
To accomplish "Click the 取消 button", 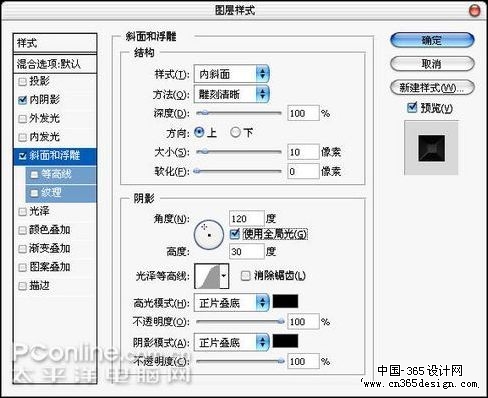I will (x=432, y=64).
